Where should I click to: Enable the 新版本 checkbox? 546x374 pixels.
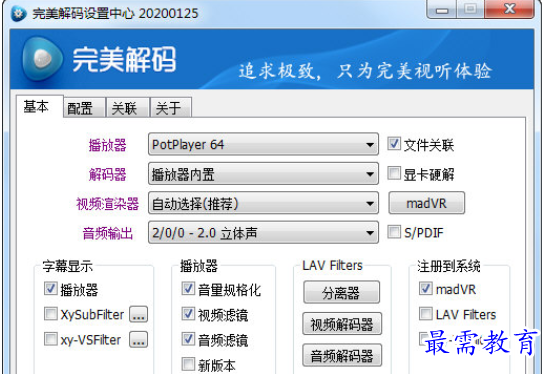pos(188,365)
